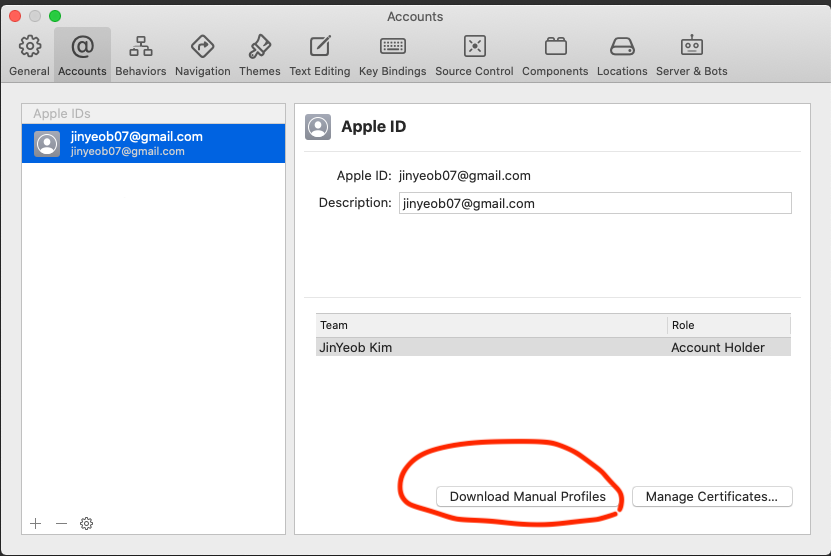Open the Key Bindings preferences
This screenshot has height=556, width=831.
point(392,56)
